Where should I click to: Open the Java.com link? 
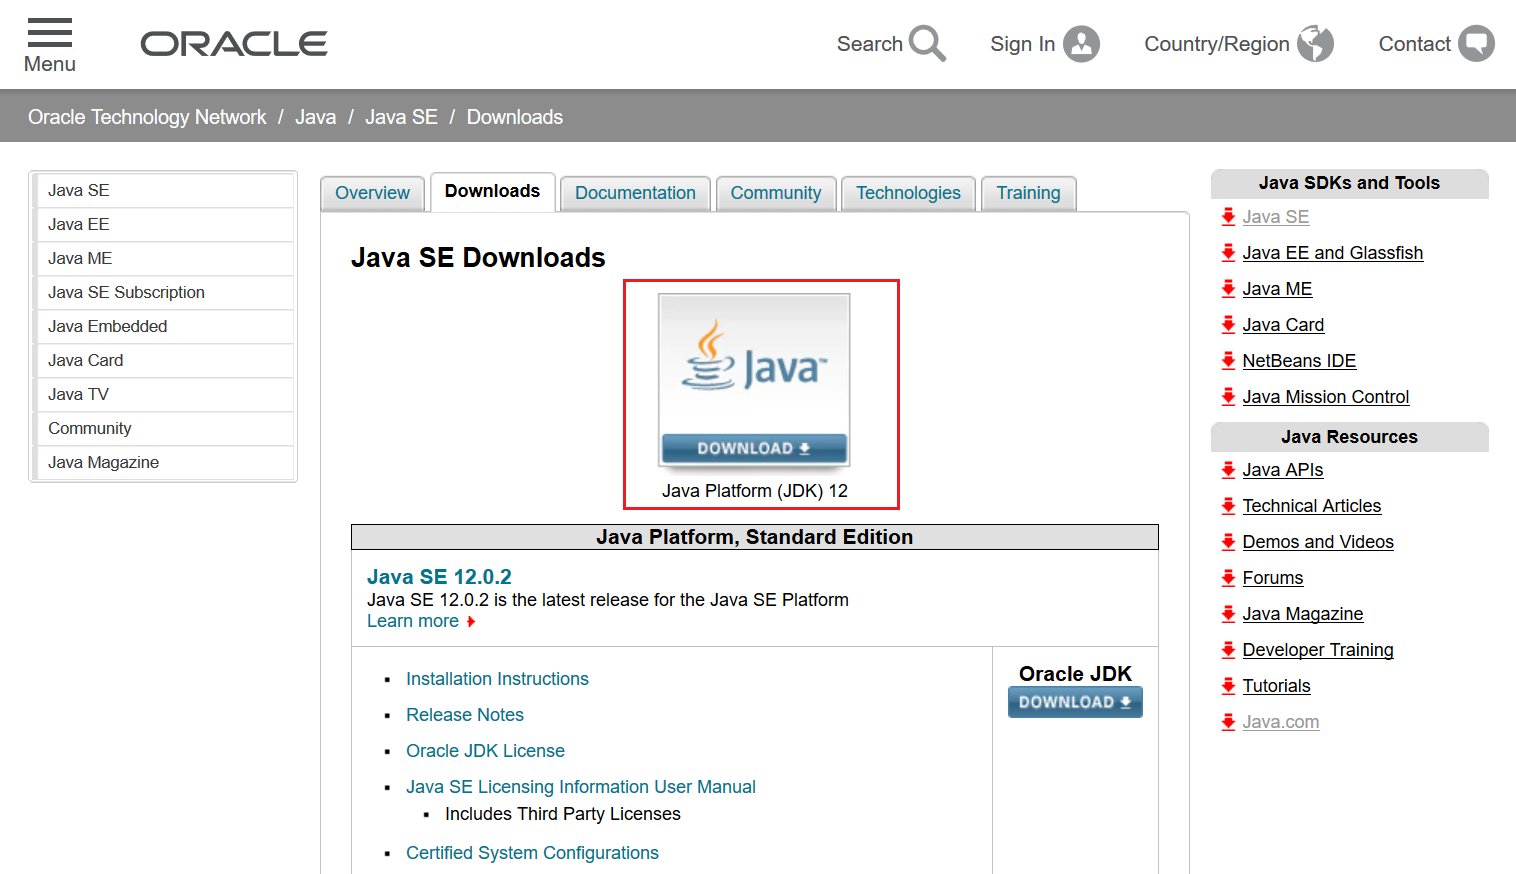pyautogui.click(x=1281, y=722)
